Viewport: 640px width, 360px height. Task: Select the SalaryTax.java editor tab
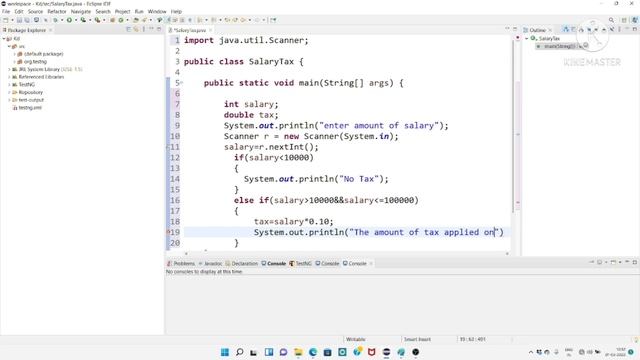189,30
